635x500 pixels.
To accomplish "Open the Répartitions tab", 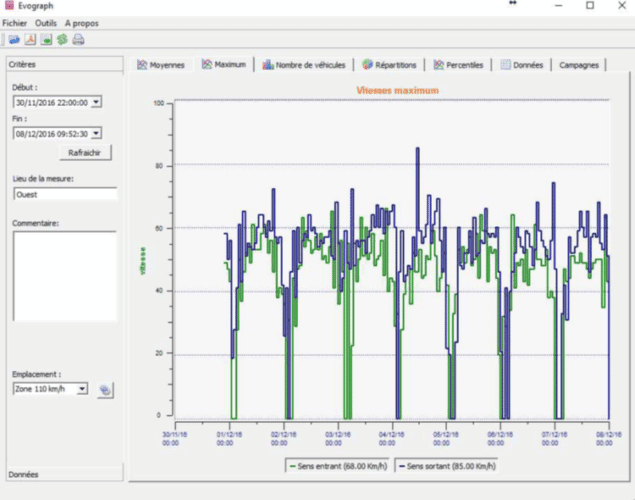I will (390, 65).
